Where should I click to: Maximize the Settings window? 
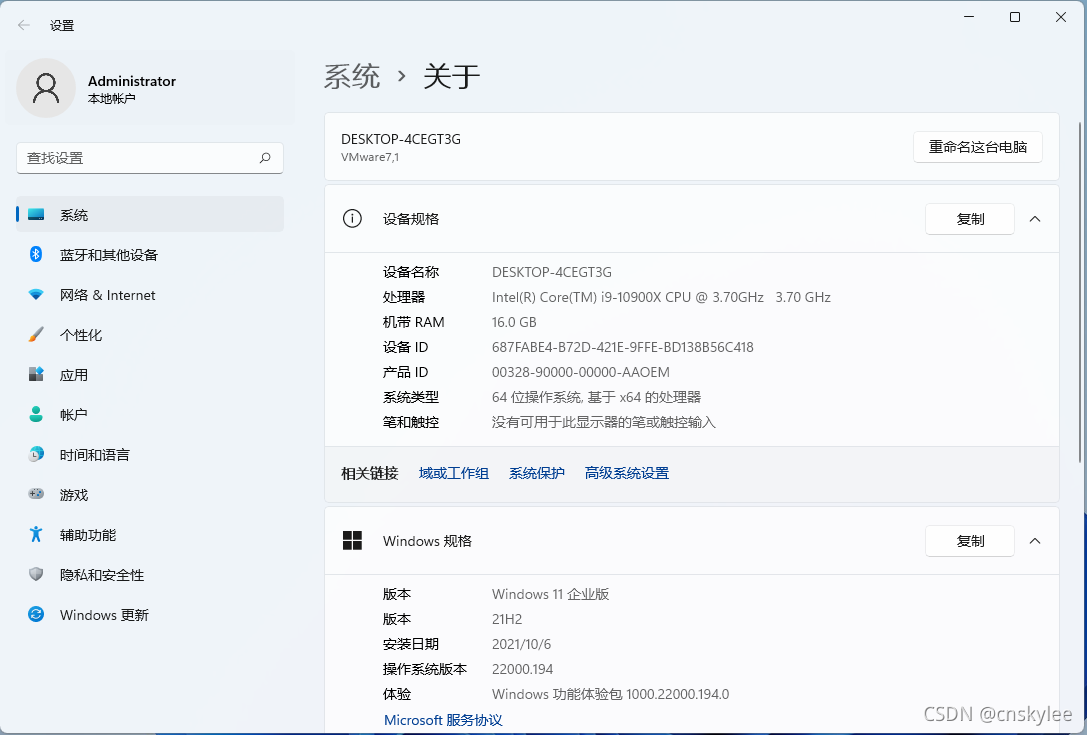[1015, 17]
